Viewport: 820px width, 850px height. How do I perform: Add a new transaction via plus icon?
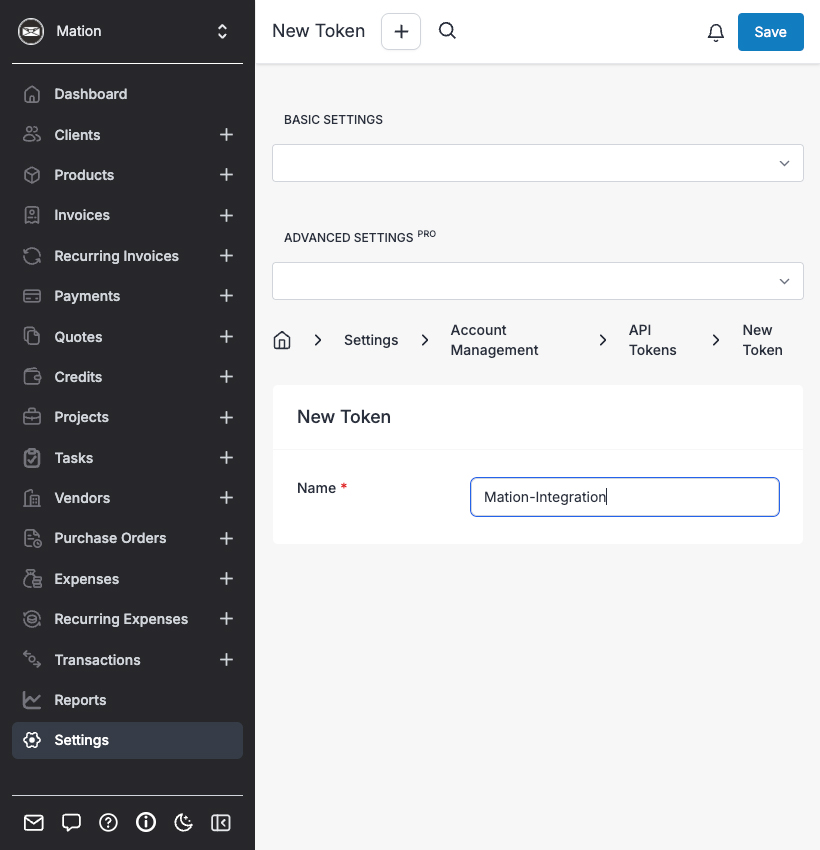[x=227, y=660]
